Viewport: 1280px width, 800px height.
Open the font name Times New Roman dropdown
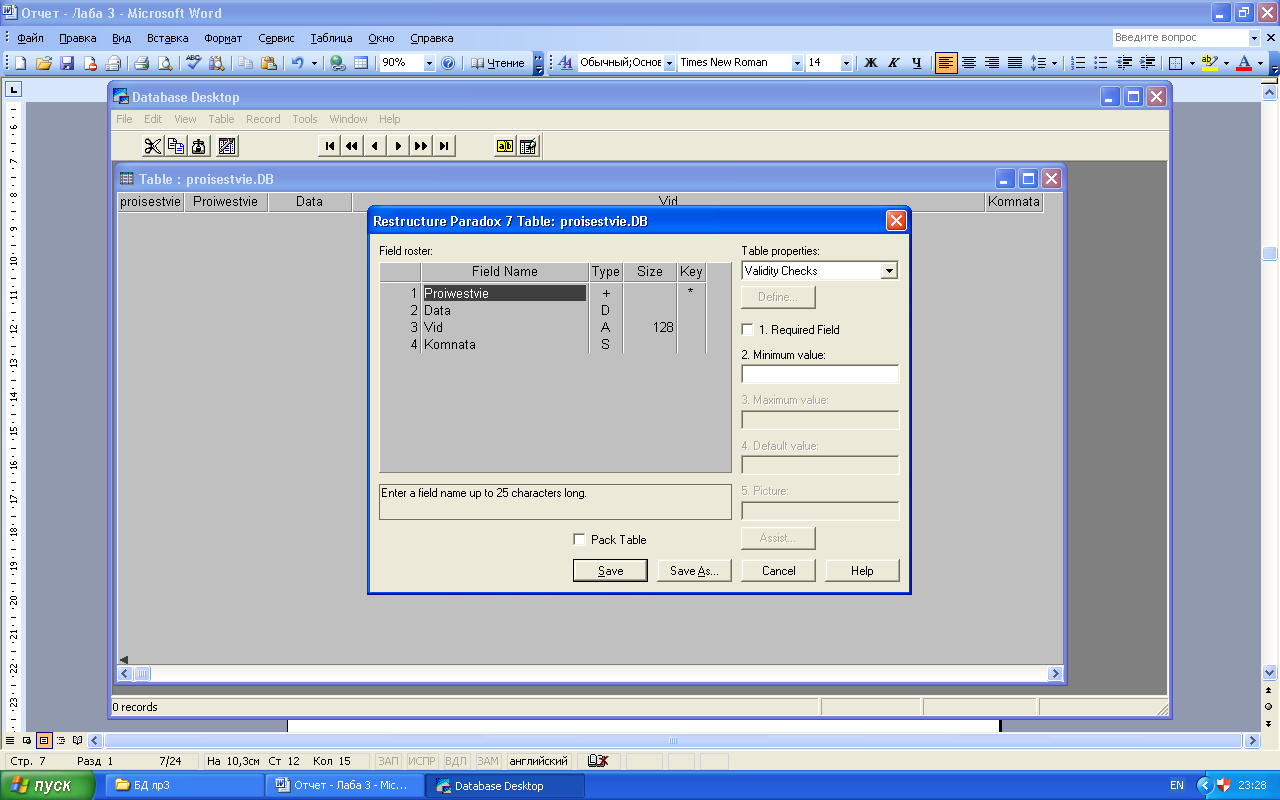pyautogui.click(x=797, y=63)
